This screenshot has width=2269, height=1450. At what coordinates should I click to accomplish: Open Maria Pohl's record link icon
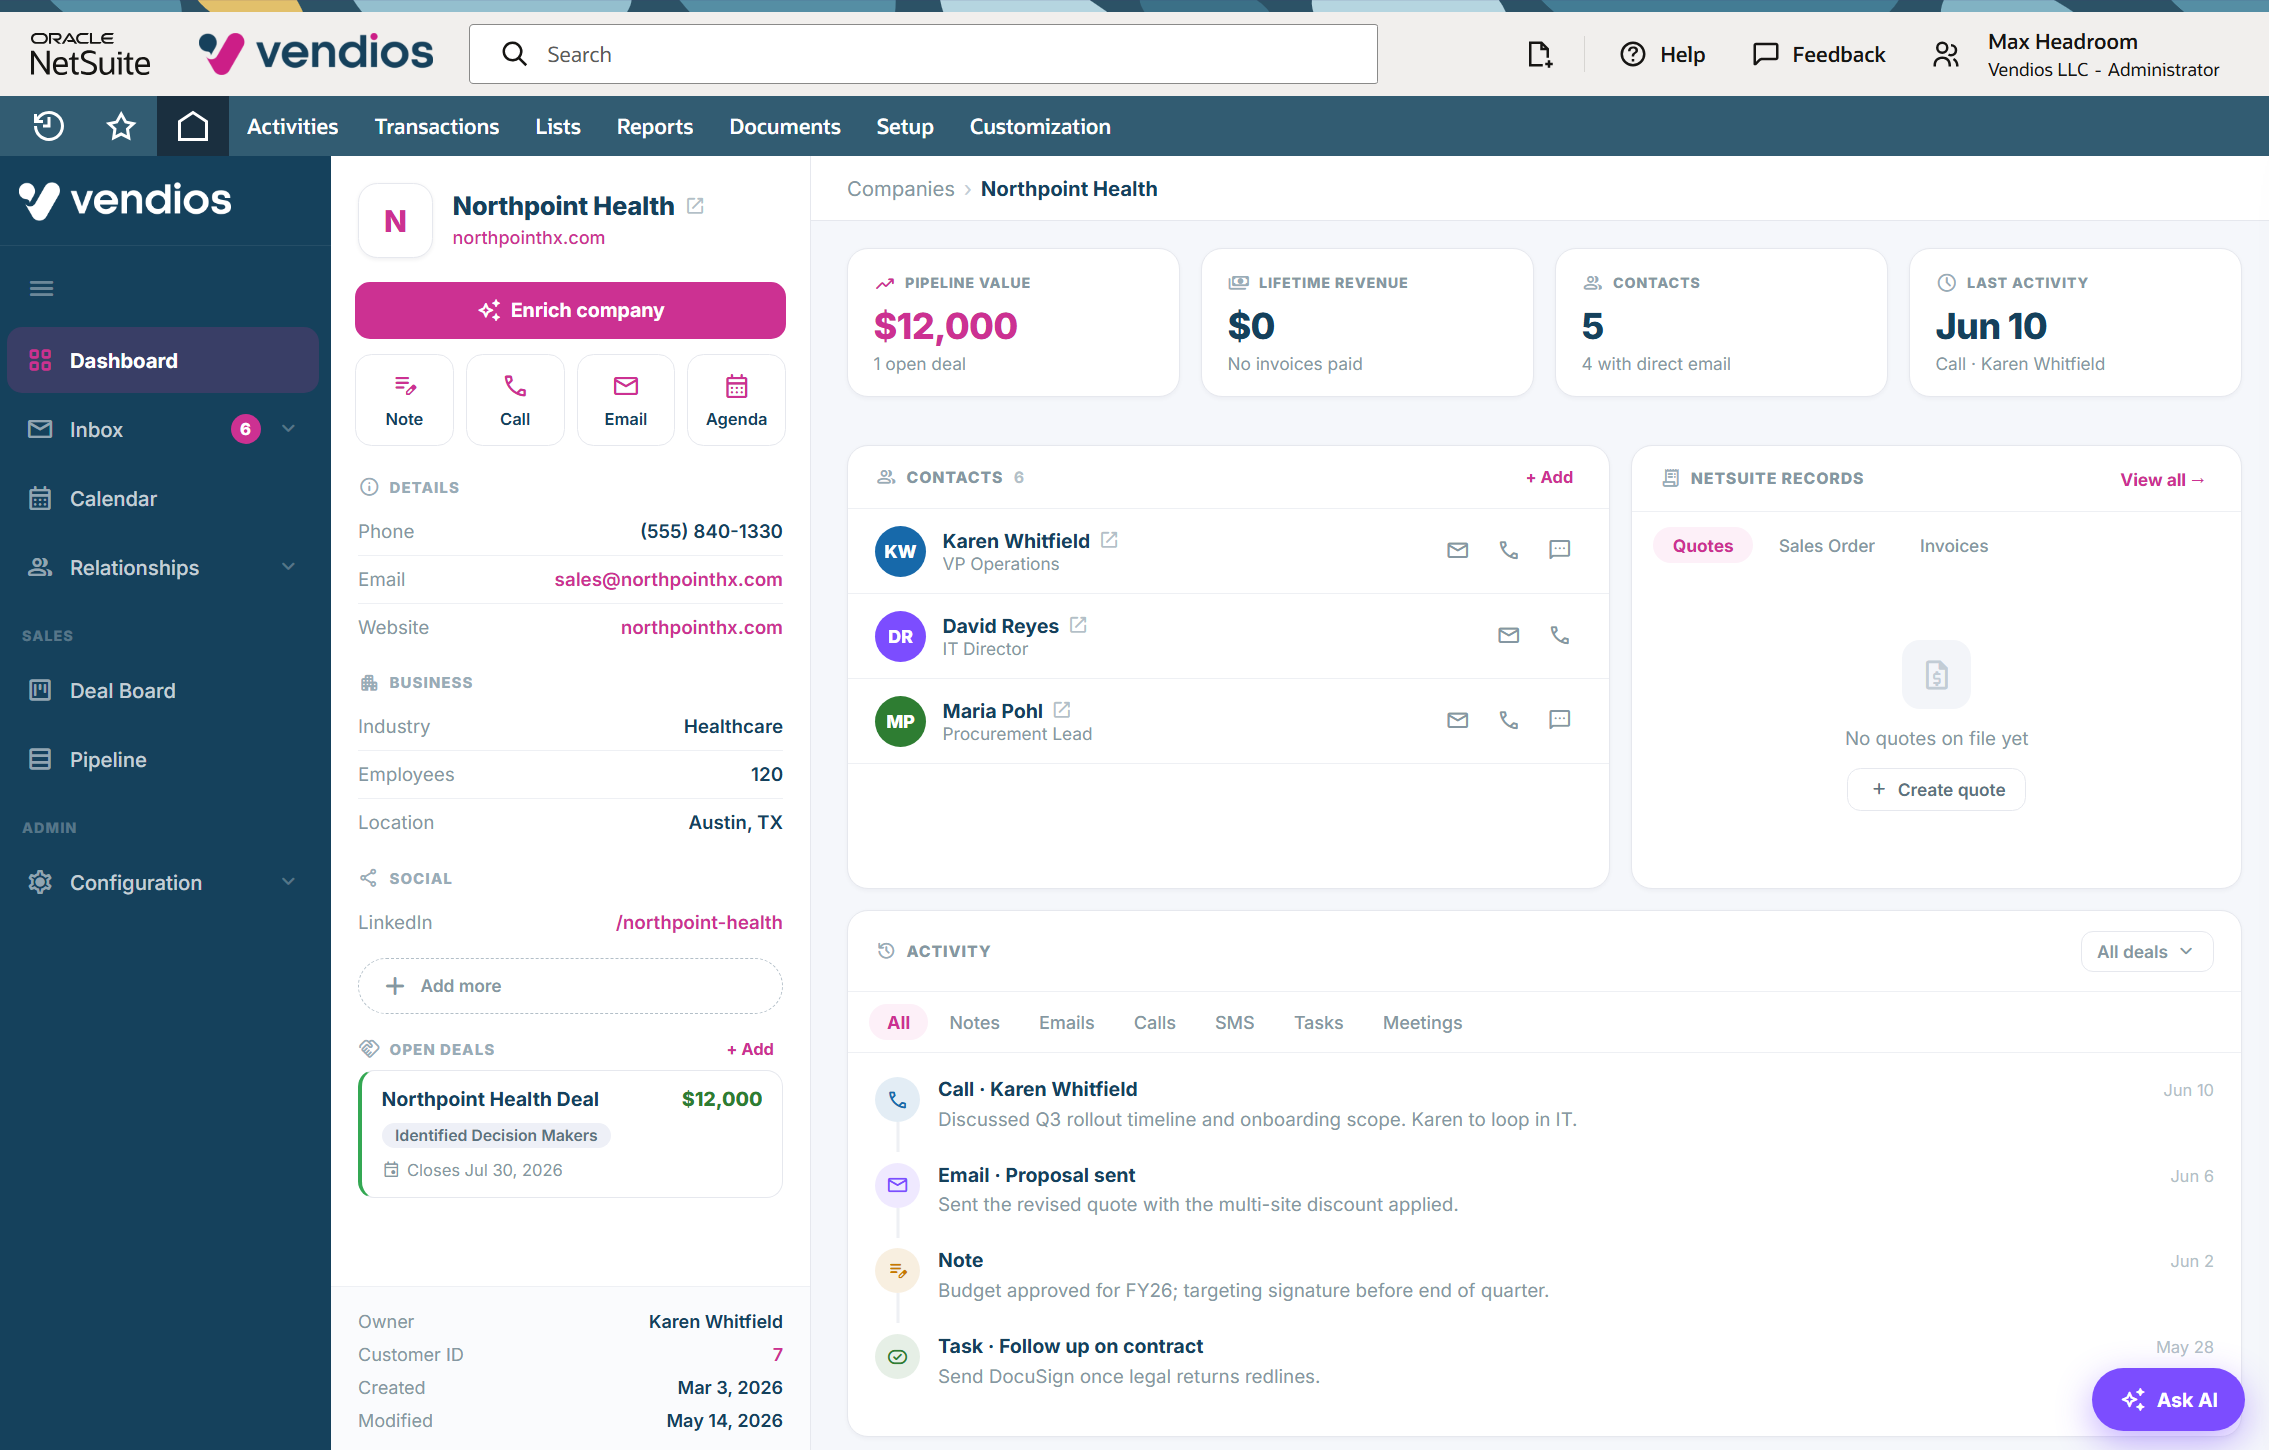pyautogui.click(x=1062, y=710)
